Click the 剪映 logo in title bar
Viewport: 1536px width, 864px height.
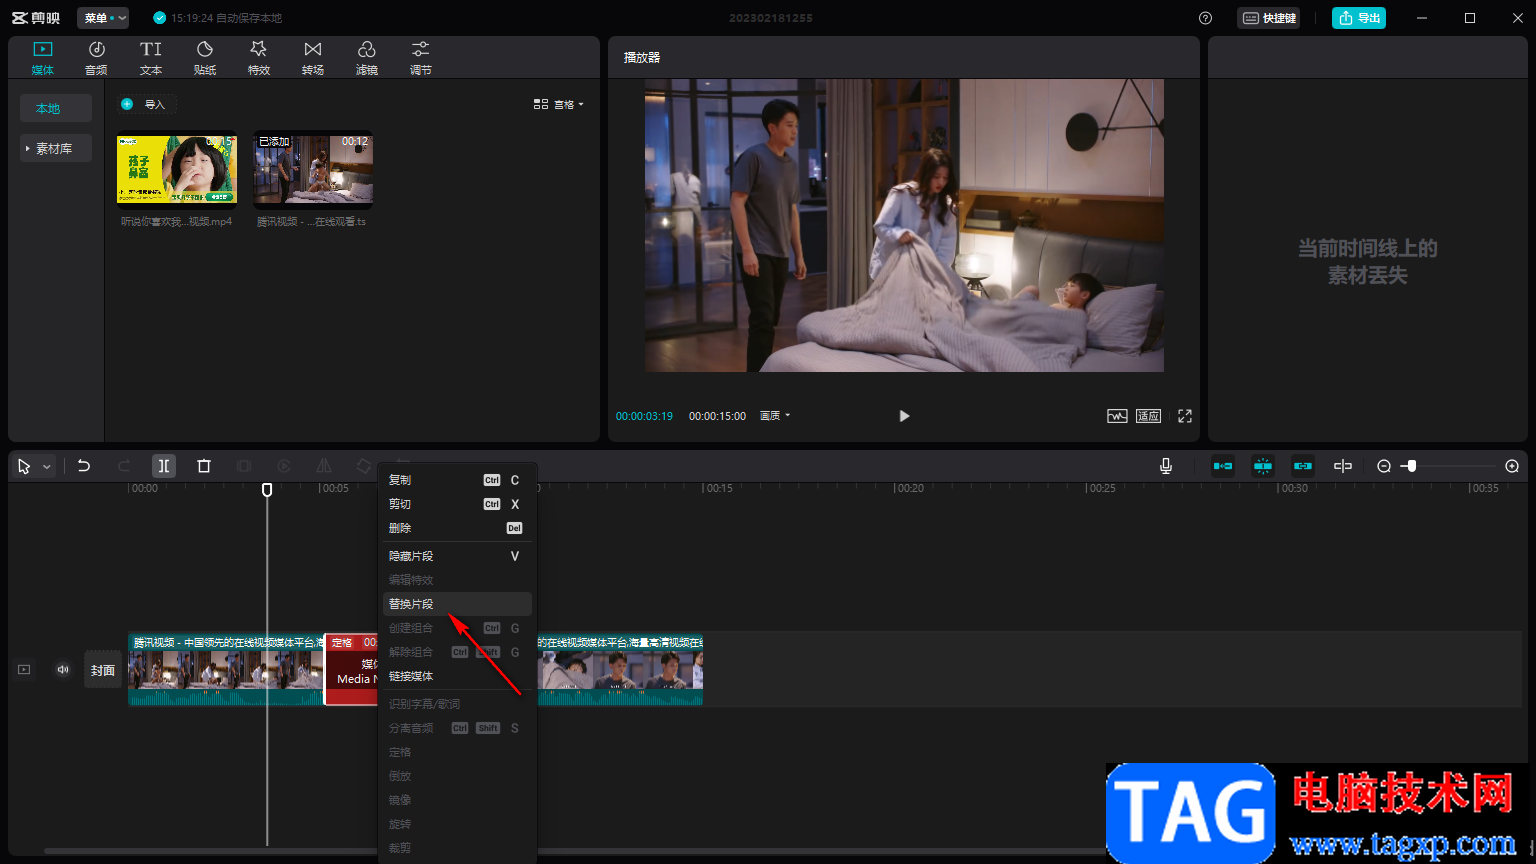(36, 18)
